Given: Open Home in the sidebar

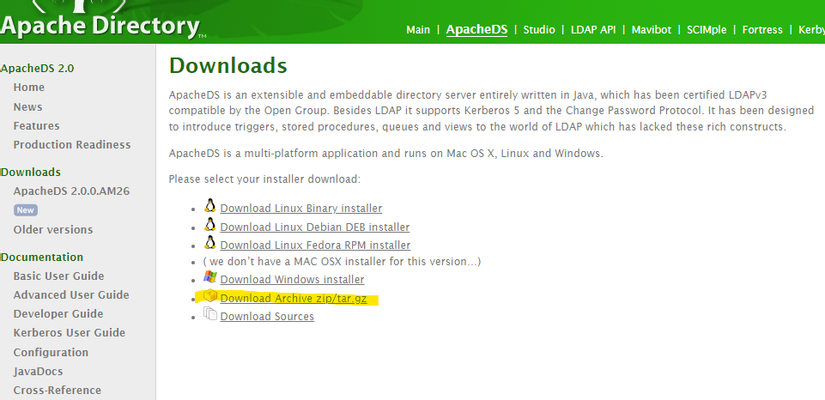Looking at the screenshot, I should click(29, 87).
